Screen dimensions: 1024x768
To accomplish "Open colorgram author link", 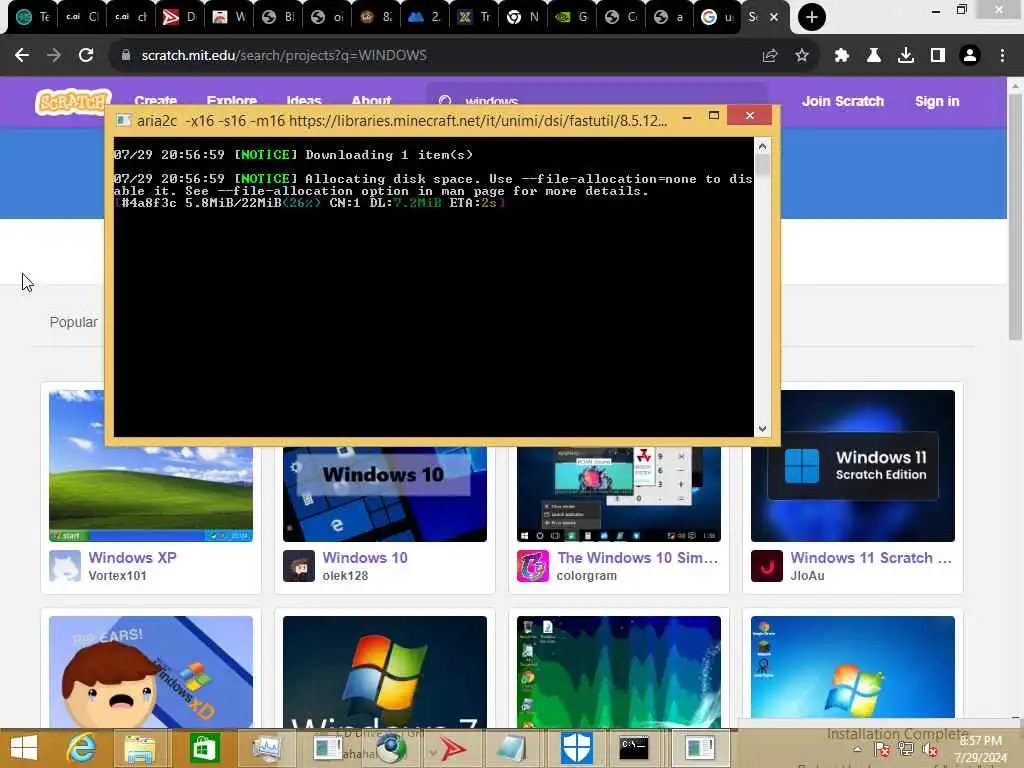I will point(586,575).
